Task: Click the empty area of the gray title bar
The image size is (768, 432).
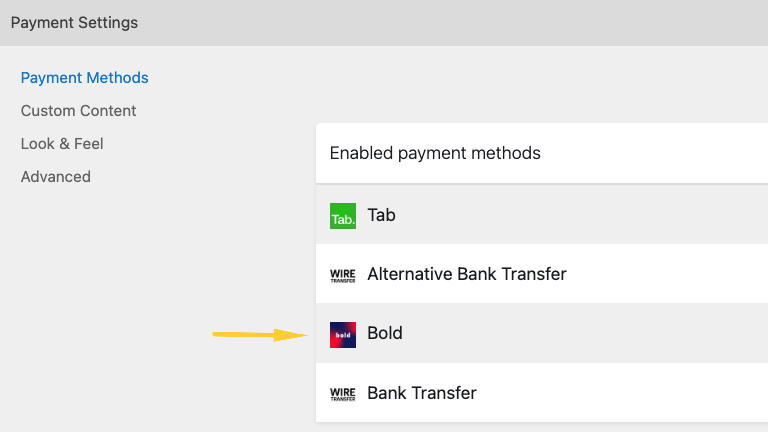Action: pos(450,22)
